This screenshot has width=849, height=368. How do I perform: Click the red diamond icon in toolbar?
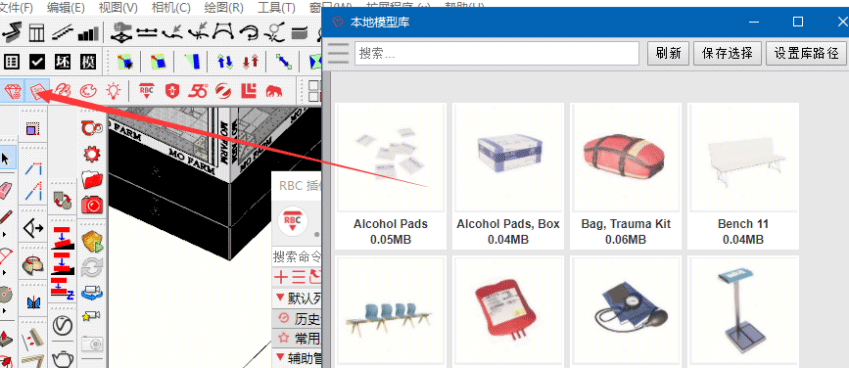coord(12,91)
